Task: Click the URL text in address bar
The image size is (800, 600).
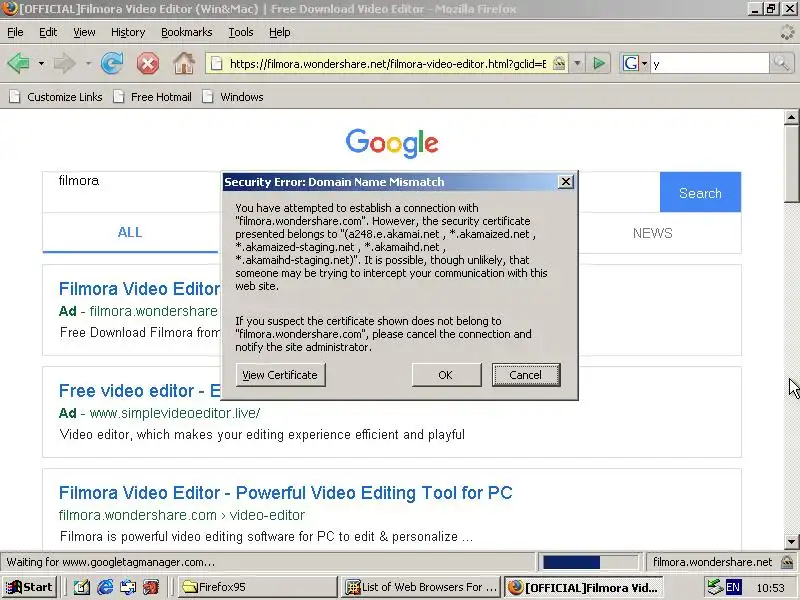Action: (388, 64)
